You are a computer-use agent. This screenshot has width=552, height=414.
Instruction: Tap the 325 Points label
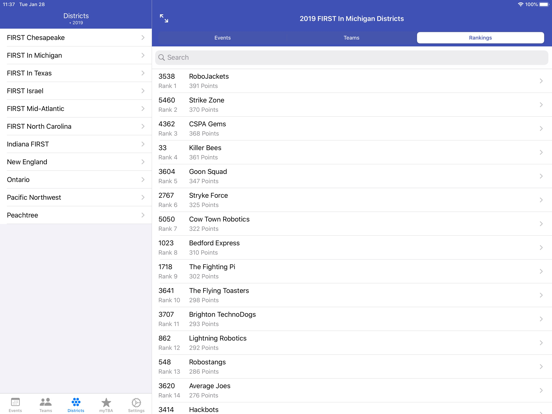tap(203, 205)
